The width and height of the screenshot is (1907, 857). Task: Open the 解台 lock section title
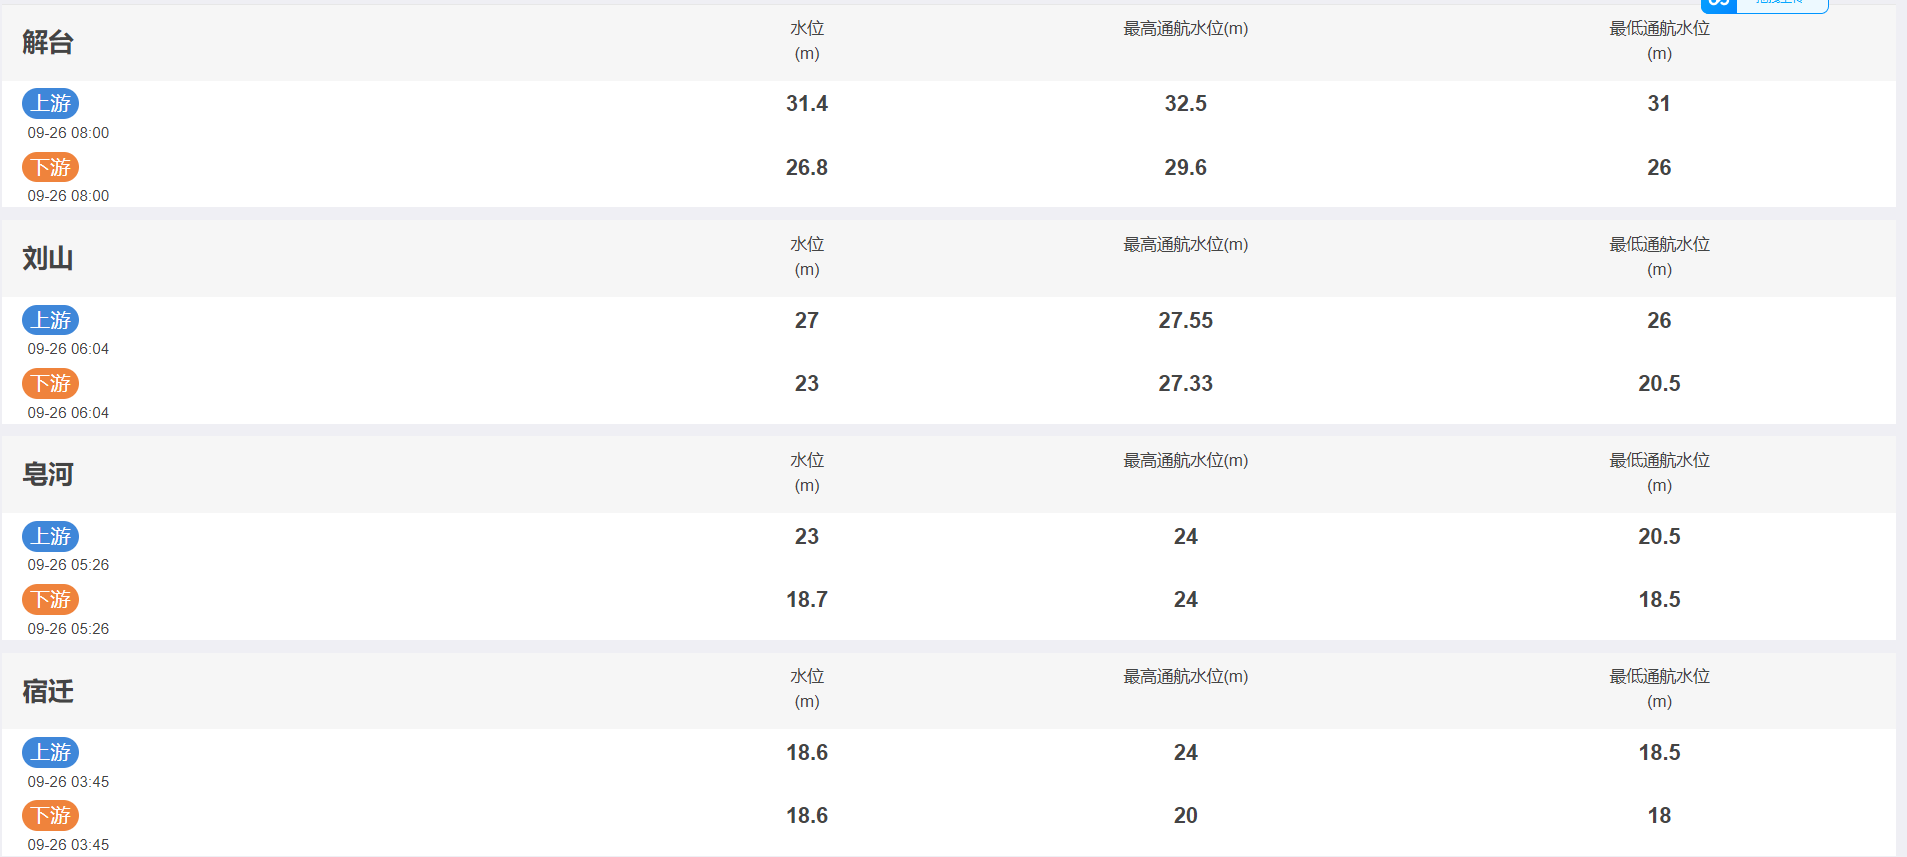click(x=48, y=42)
